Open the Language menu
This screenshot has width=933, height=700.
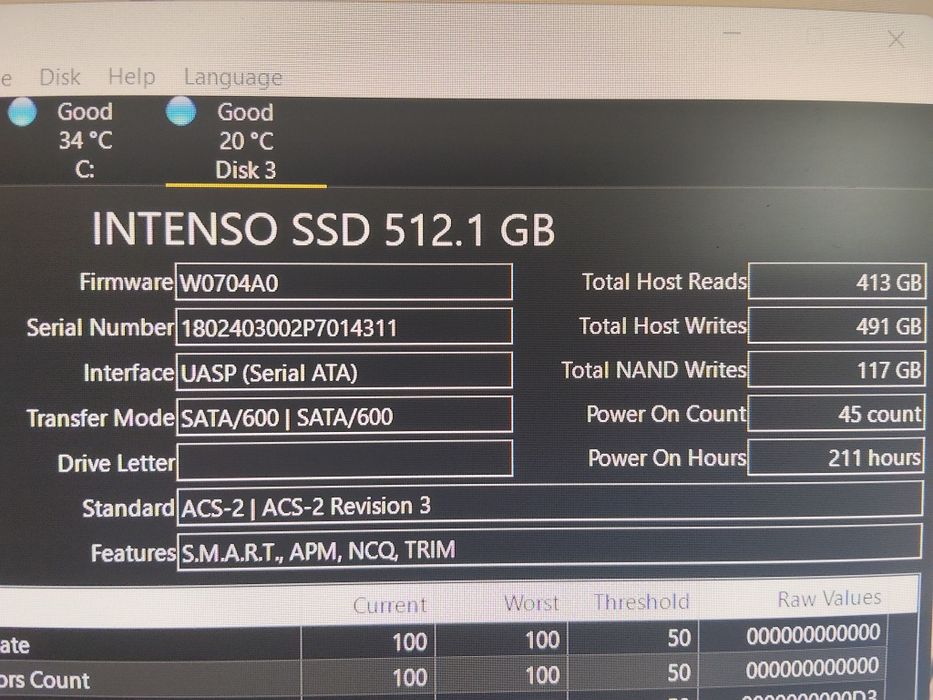[x=233, y=77]
